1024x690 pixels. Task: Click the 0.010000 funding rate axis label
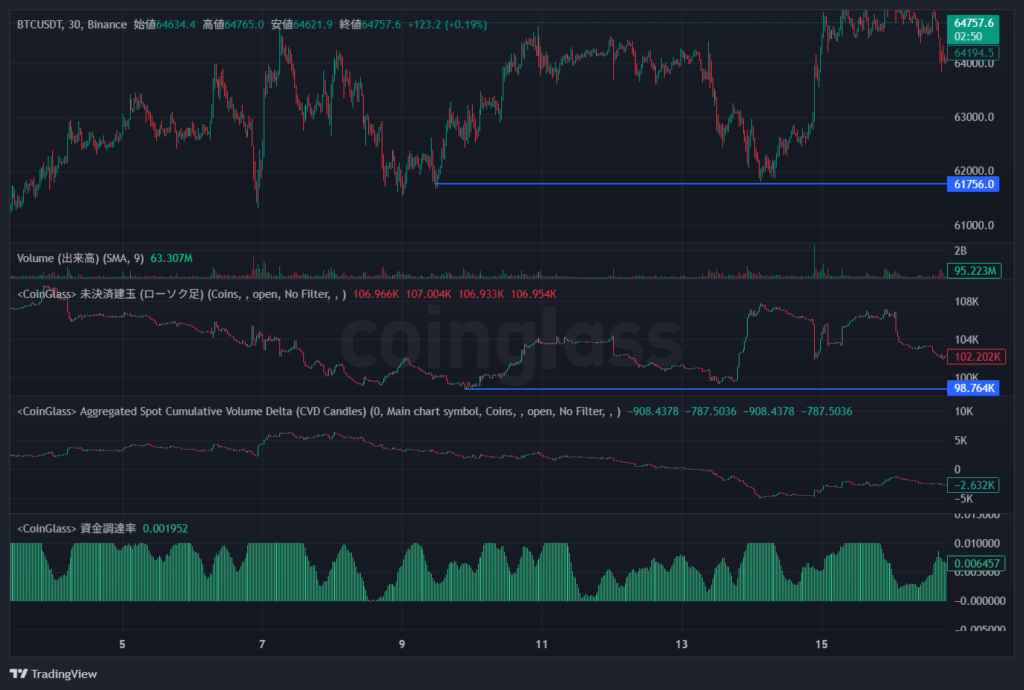(977, 543)
